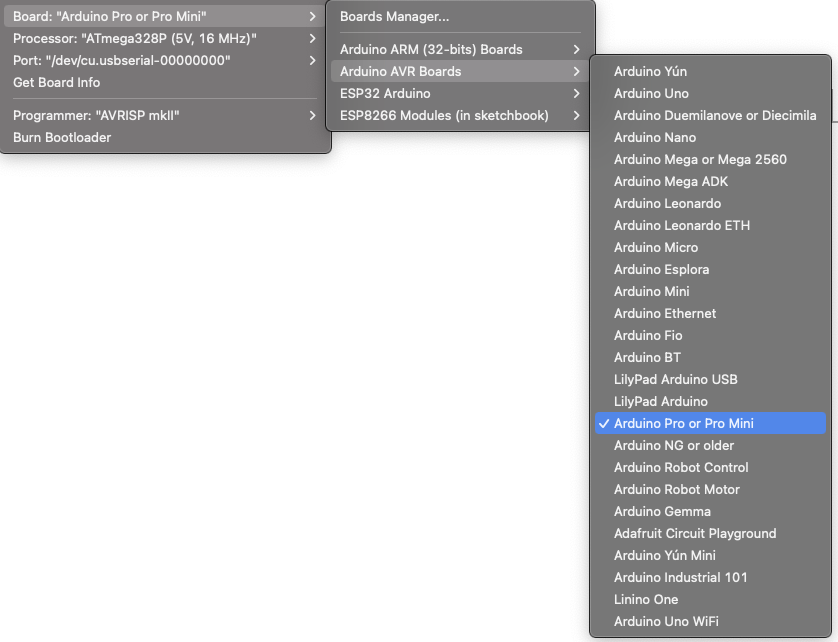Choose Arduino Yún Mini board

[x=710, y=555]
